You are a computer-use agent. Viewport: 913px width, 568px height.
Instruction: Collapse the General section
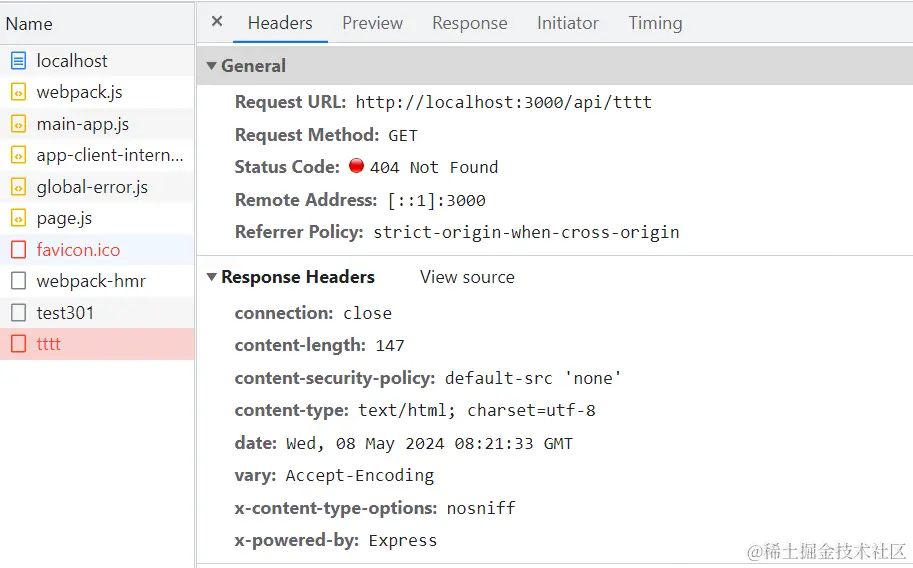click(x=212, y=66)
